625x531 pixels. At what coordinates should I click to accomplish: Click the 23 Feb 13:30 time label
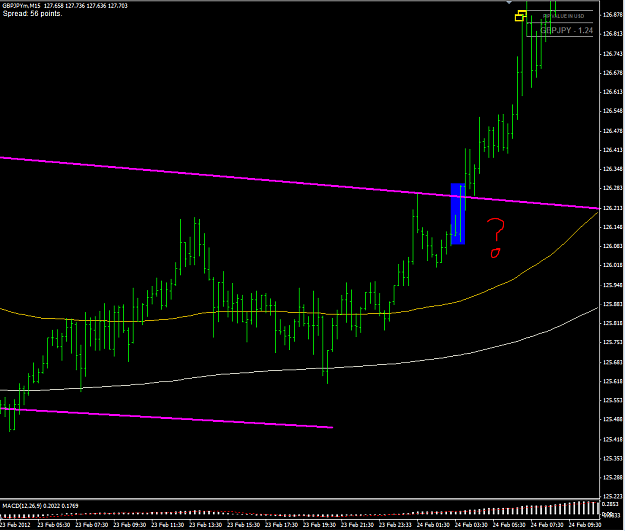(x=206, y=525)
